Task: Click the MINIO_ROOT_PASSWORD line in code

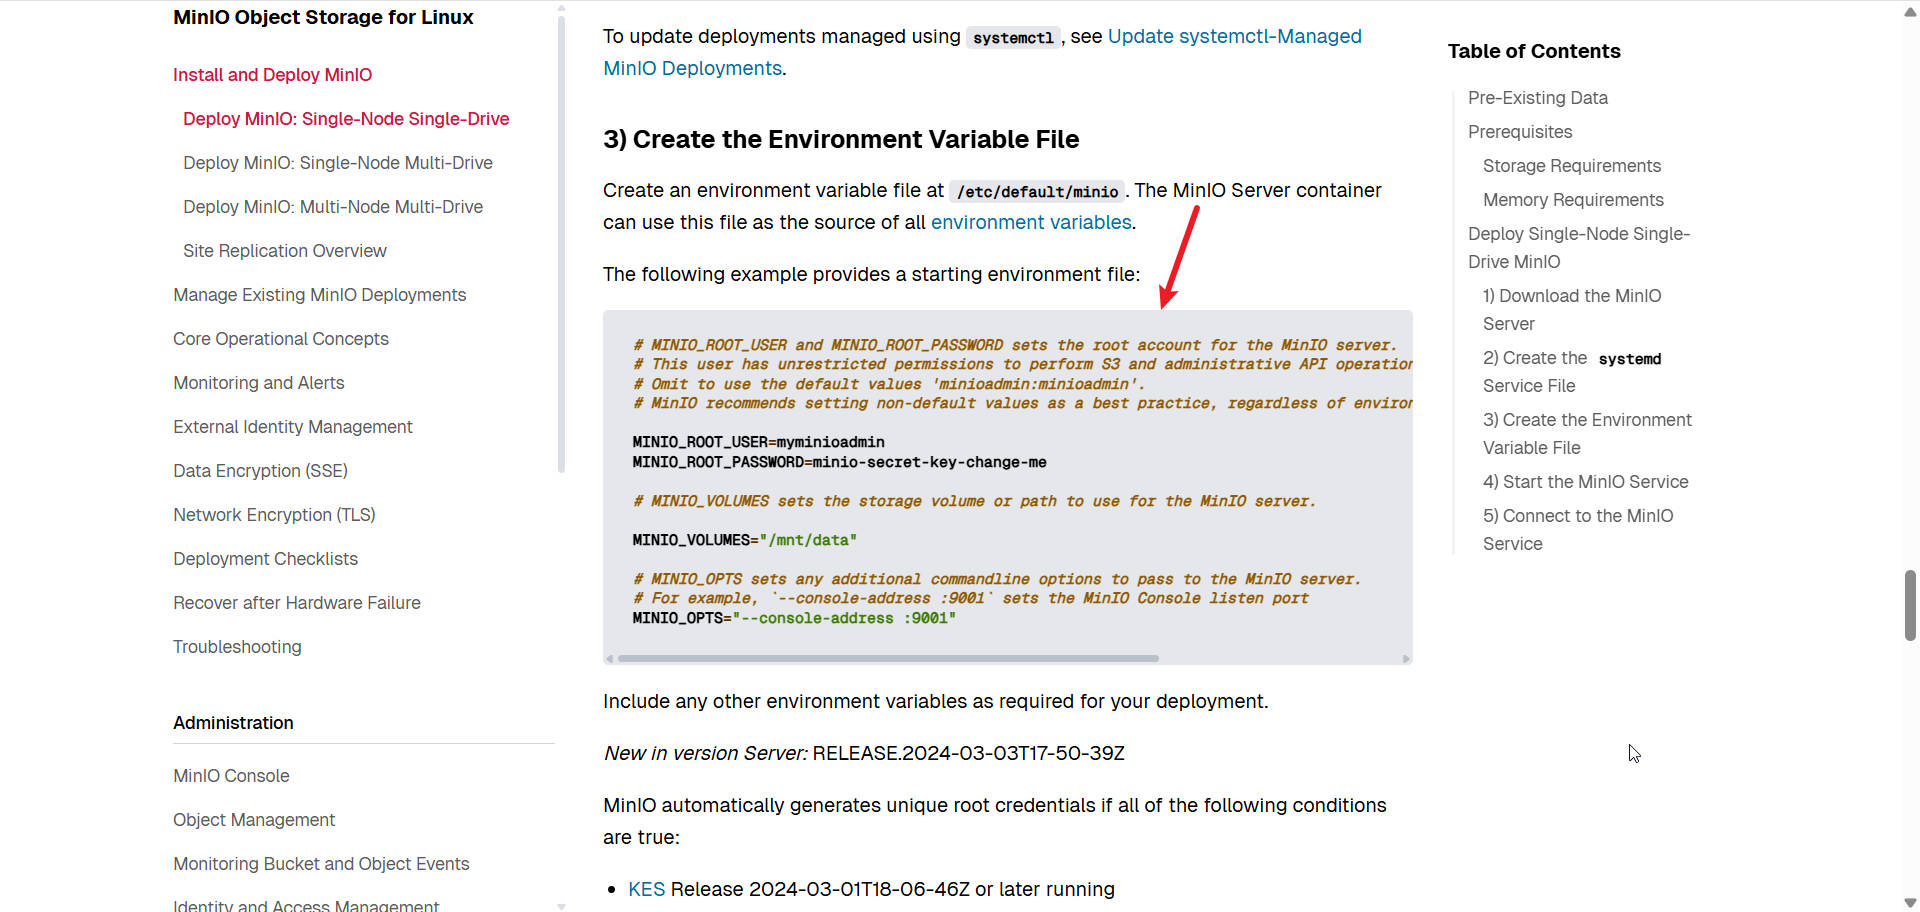Action: (839, 462)
